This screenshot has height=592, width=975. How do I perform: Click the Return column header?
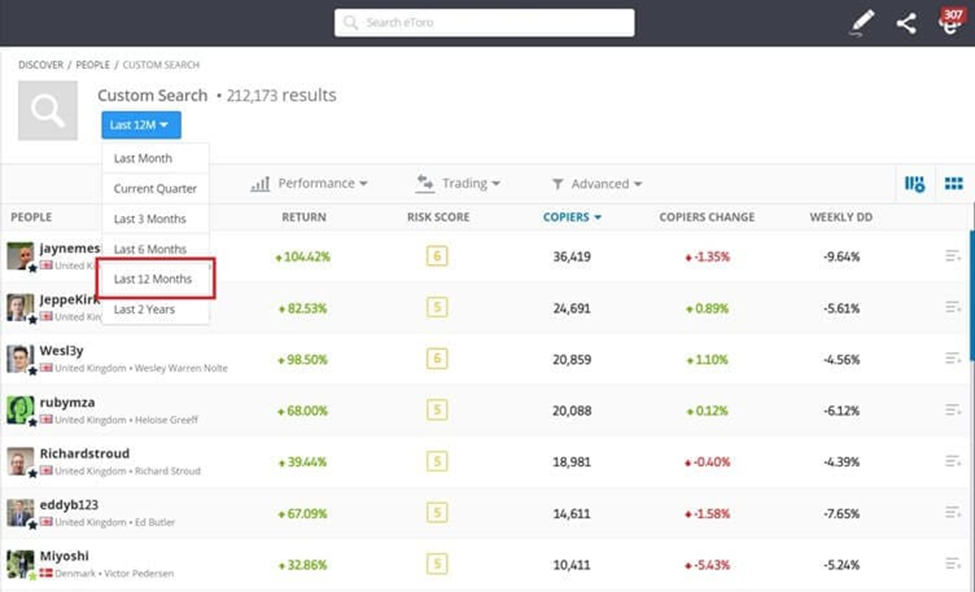pos(304,217)
